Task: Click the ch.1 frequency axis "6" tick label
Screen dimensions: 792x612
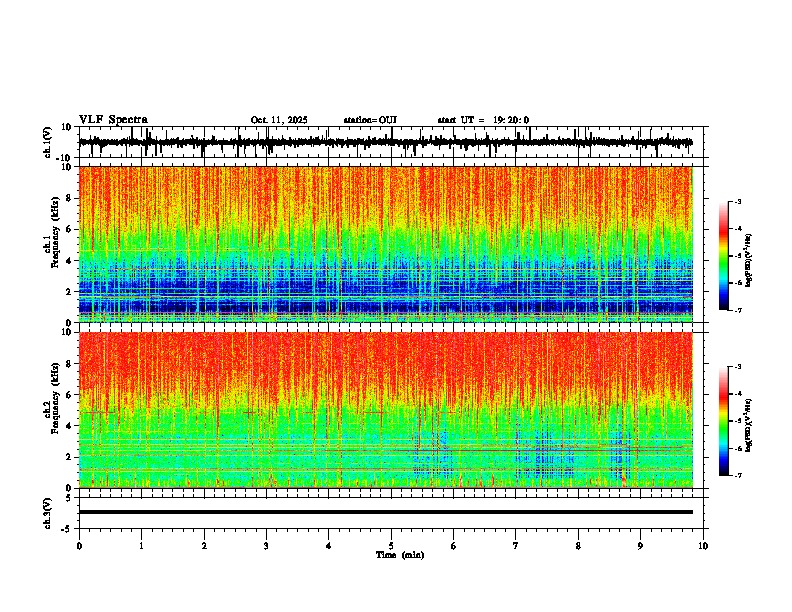Action: (x=69, y=229)
